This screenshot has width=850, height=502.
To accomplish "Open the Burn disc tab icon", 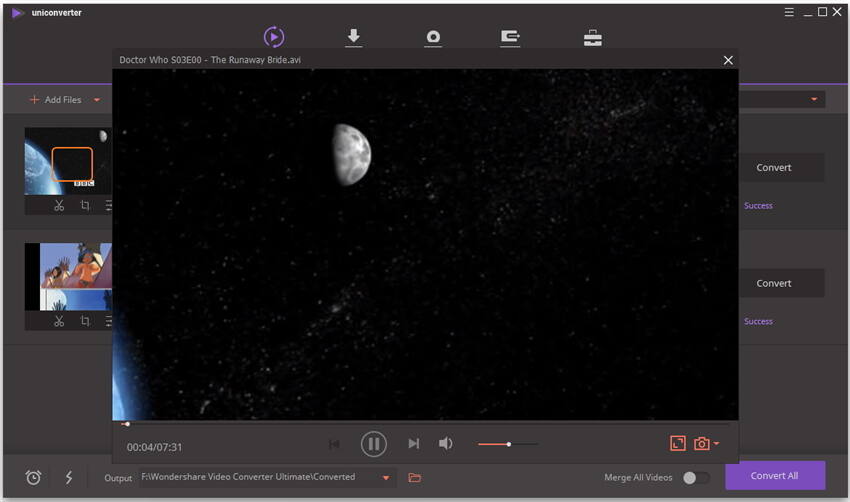I will click(433, 37).
